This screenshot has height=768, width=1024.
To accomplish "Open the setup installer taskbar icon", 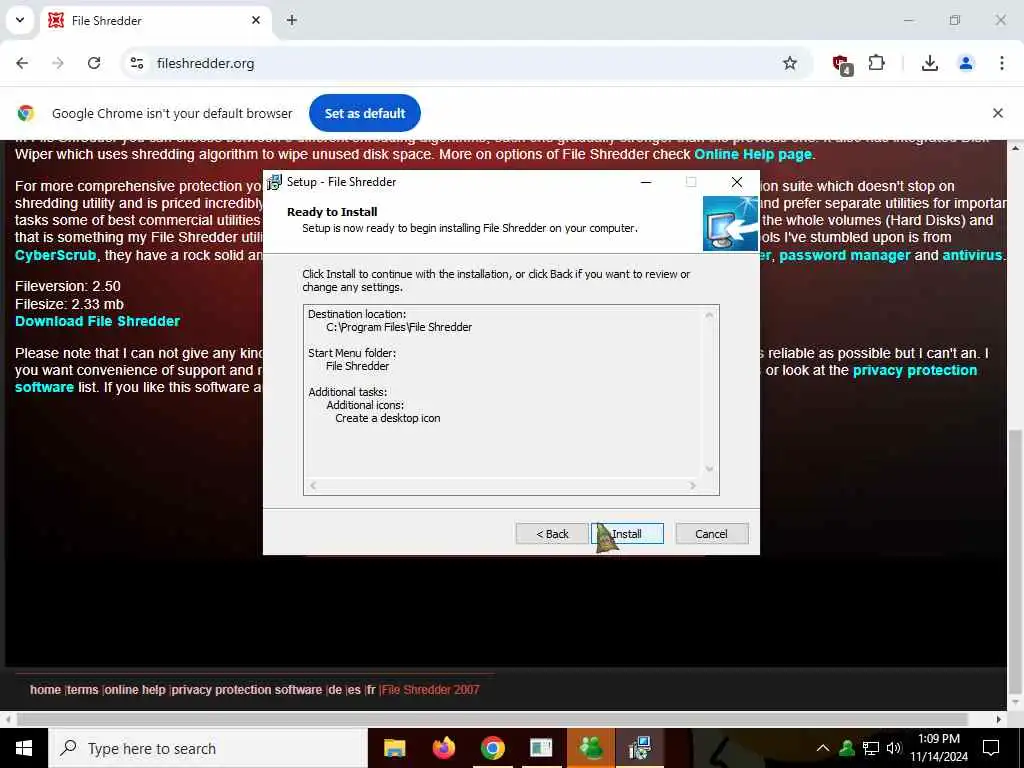I will pyautogui.click(x=639, y=748).
